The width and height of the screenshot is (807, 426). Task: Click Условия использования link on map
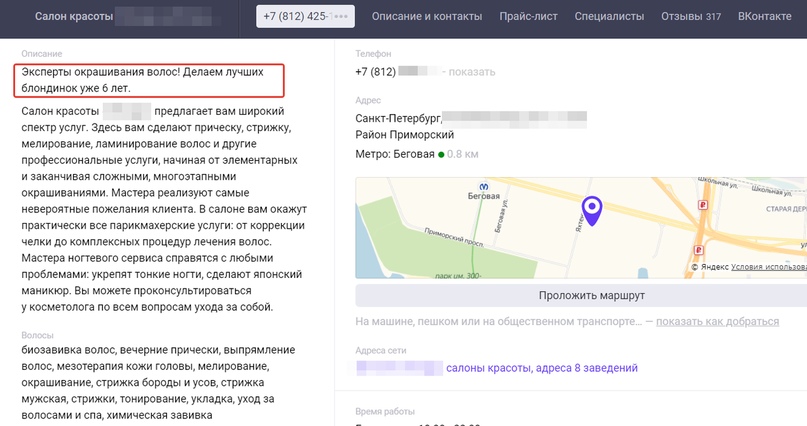click(768, 267)
